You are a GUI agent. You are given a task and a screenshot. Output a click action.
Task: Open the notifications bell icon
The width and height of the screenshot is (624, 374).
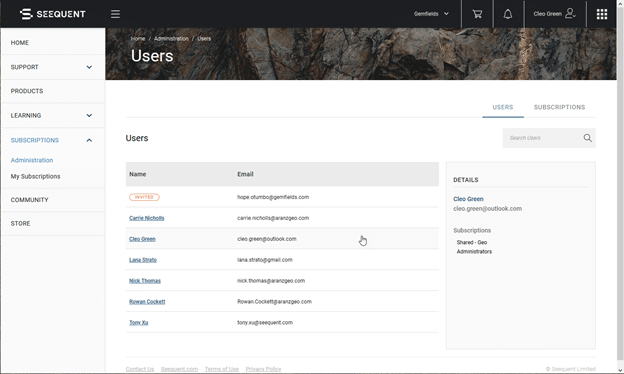(x=508, y=14)
